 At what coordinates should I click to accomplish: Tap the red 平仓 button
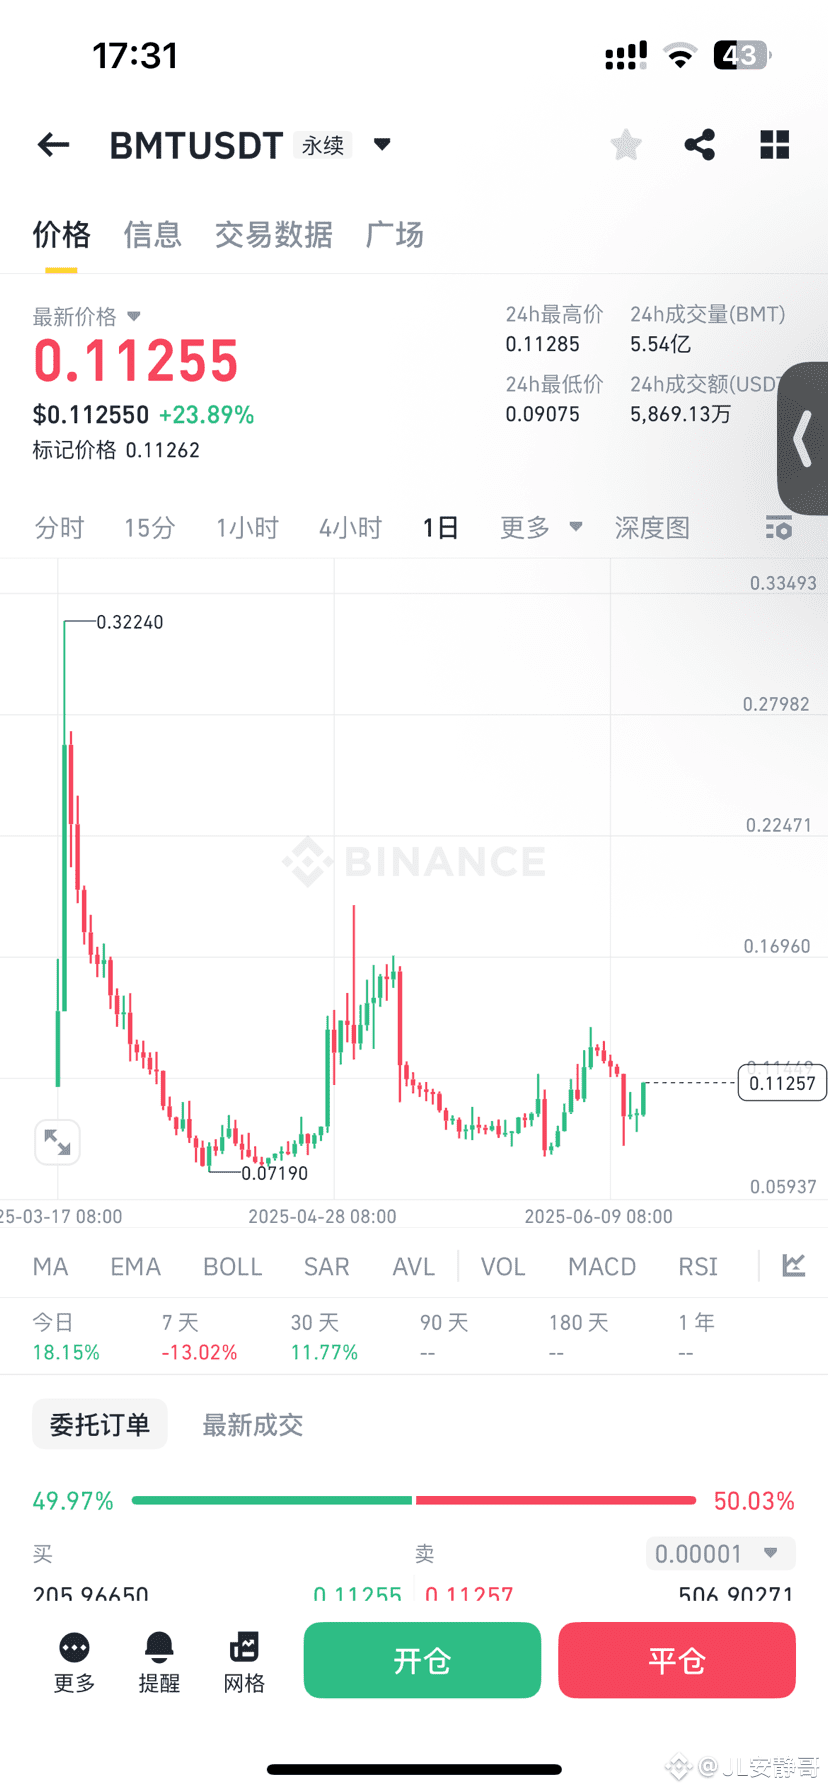tap(677, 1660)
